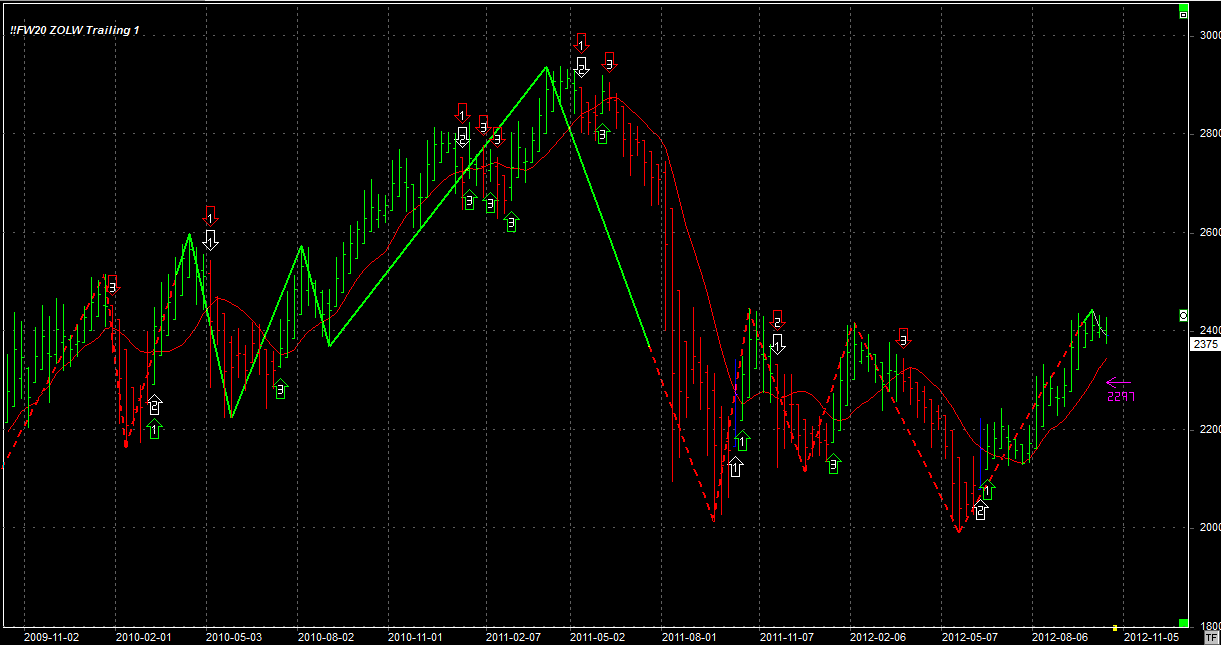Click the 2012-11-05 date label
Image resolution: width=1221 pixels, height=645 pixels.
[1149, 636]
